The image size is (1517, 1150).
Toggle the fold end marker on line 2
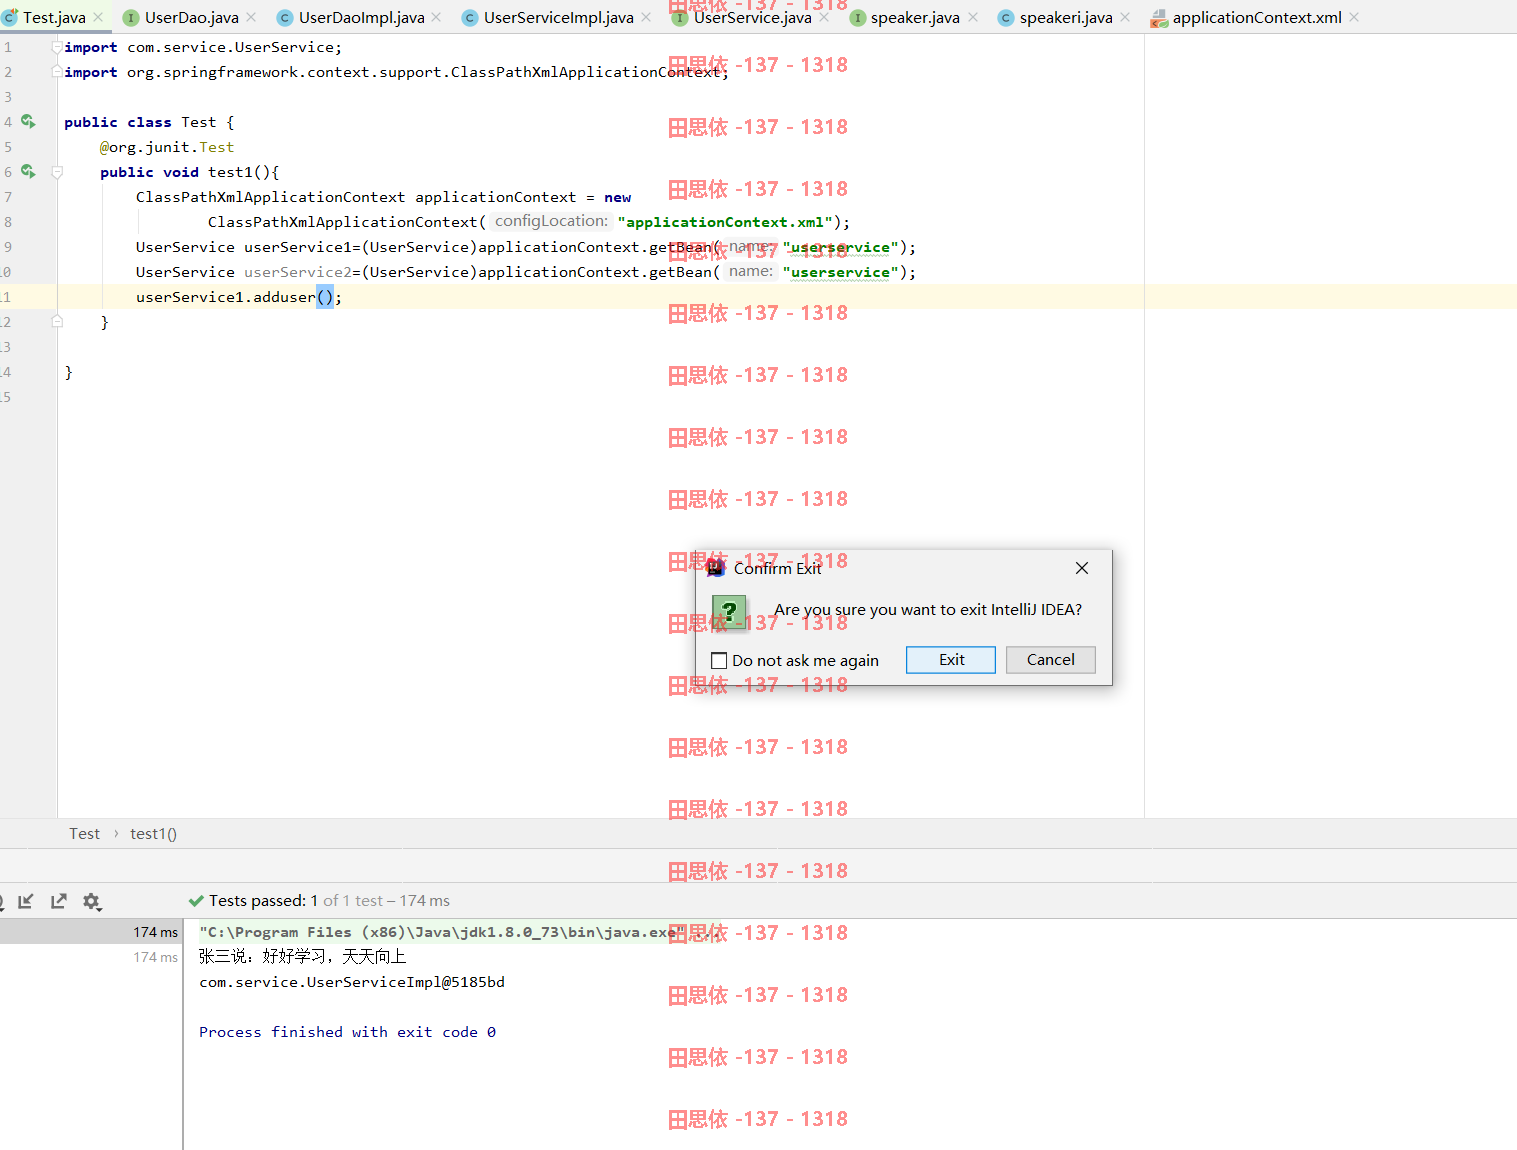pyautogui.click(x=57, y=71)
